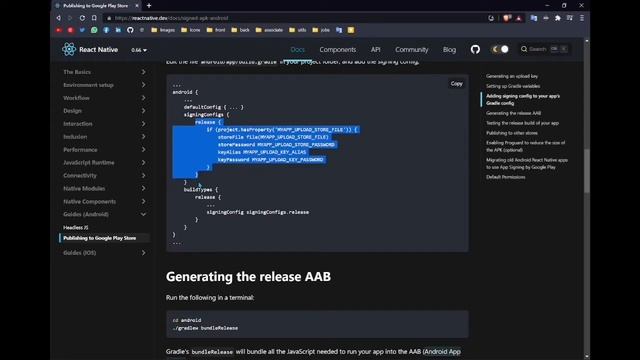Expand the Environment setup sidebar section
This screenshot has height=360, width=640.
[x=104, y=85]
